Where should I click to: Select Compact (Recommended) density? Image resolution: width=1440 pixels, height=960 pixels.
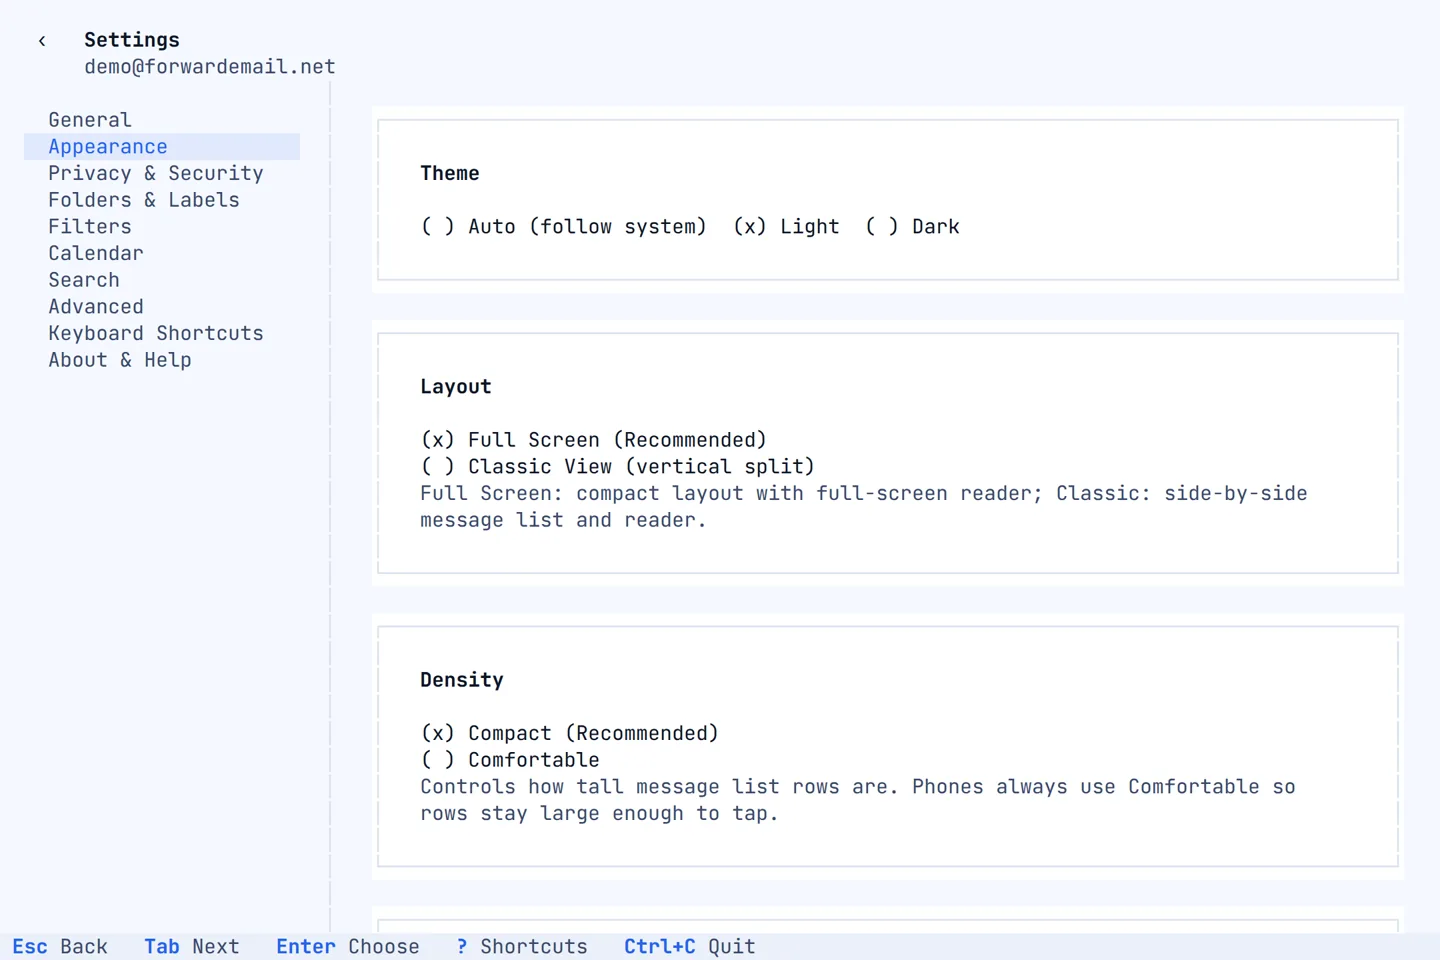[x=569, y=733]
